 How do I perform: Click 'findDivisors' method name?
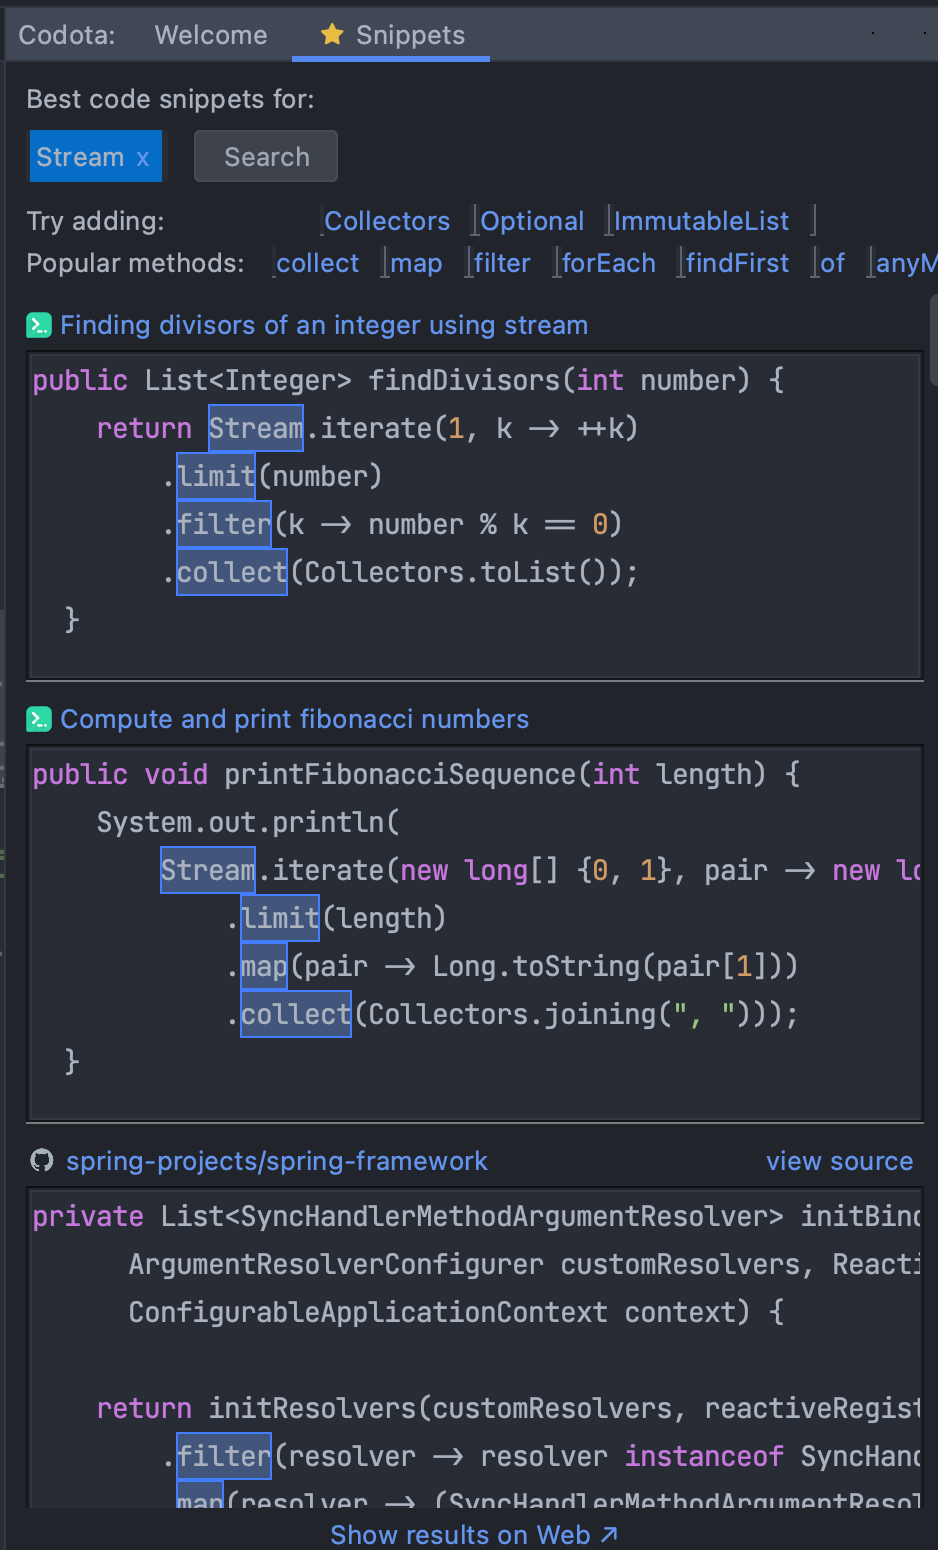point(464,380)
